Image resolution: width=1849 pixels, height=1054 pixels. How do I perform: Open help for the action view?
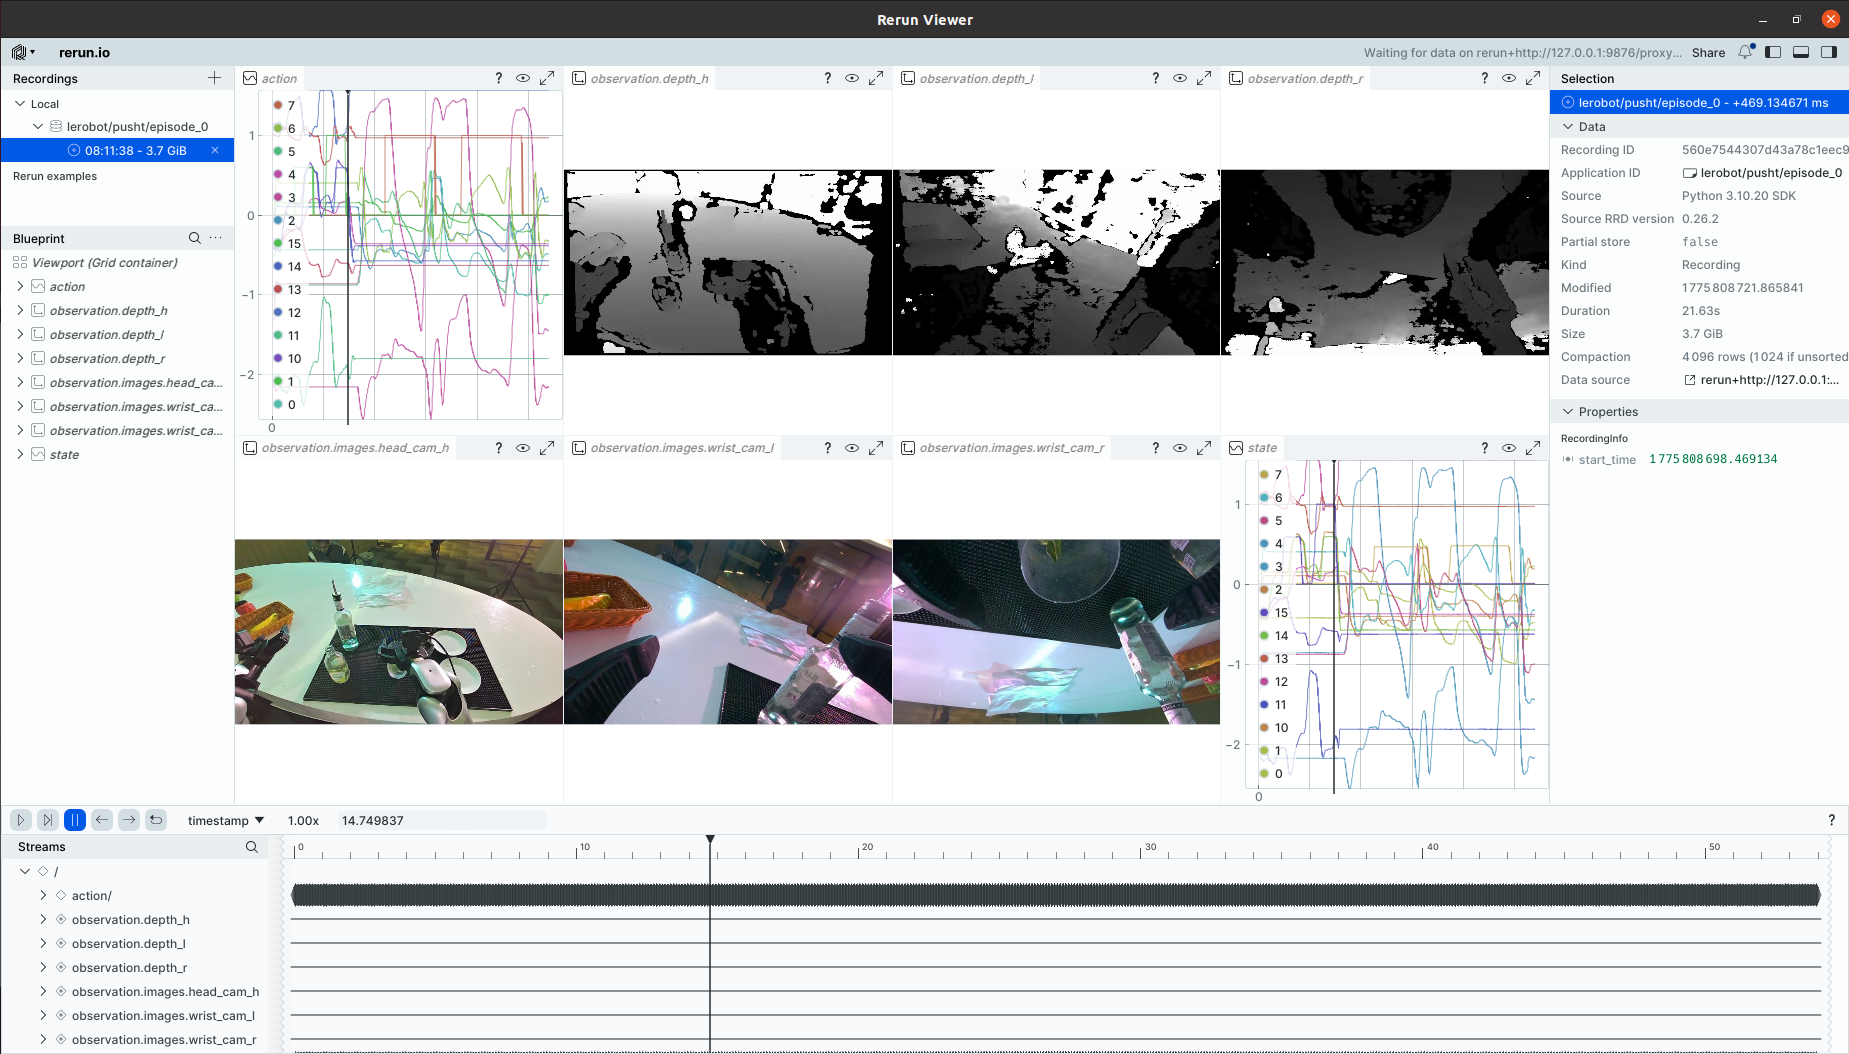(x=498, y=78)
